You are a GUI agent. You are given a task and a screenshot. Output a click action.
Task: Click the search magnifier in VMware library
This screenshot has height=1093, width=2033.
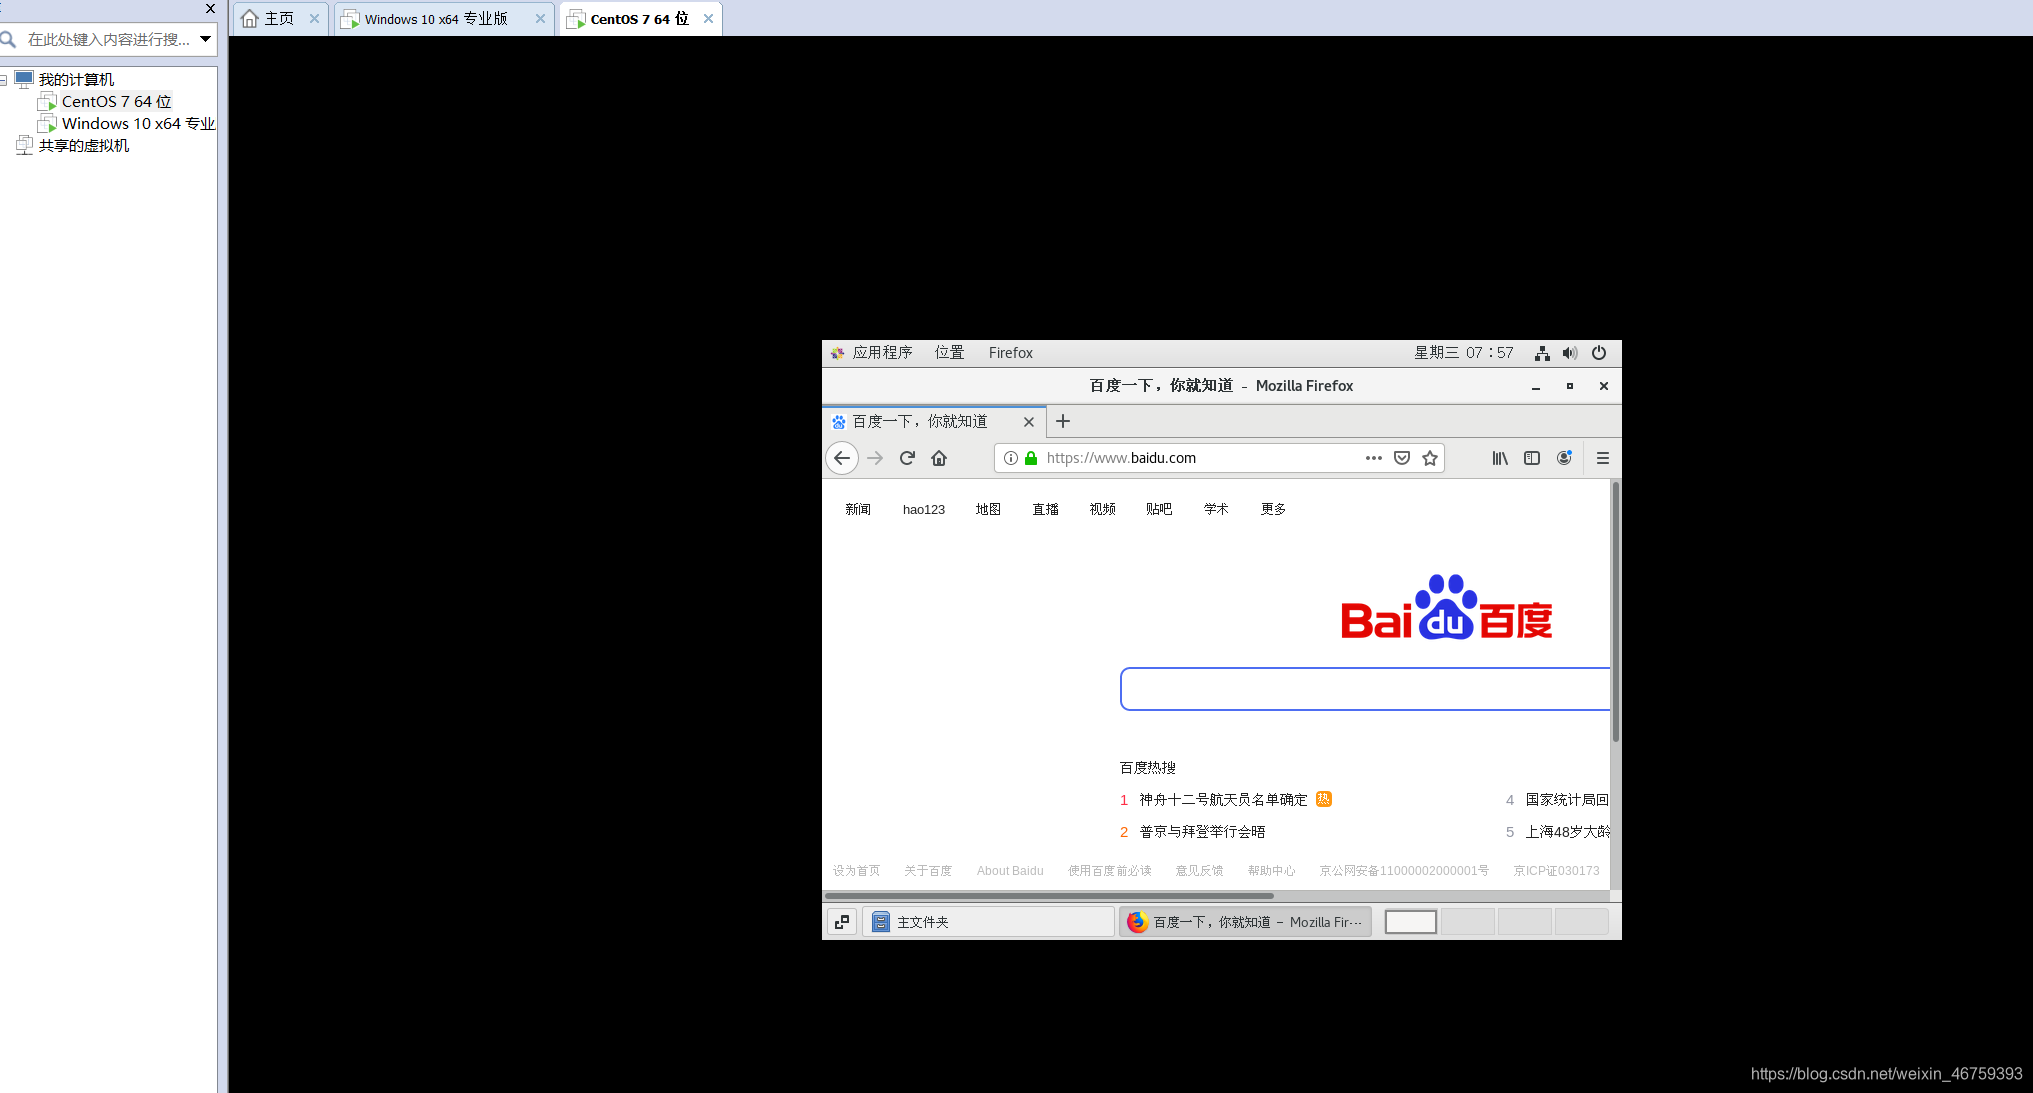click(9, 39)
